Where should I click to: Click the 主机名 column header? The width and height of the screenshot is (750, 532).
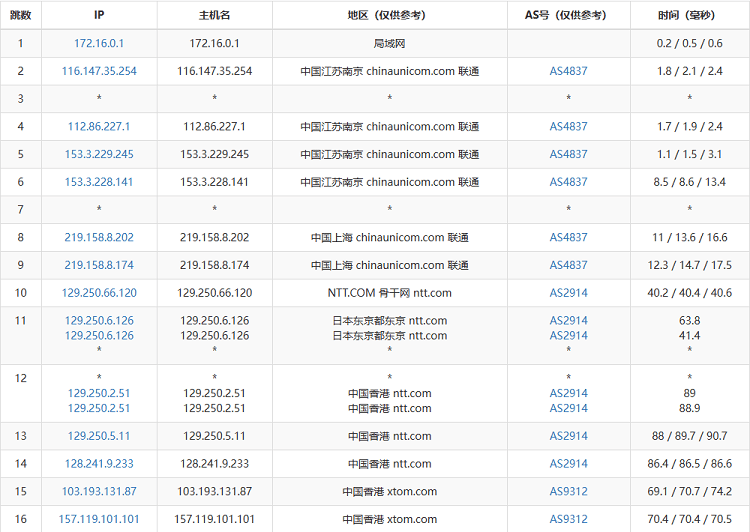pos(214,15)
